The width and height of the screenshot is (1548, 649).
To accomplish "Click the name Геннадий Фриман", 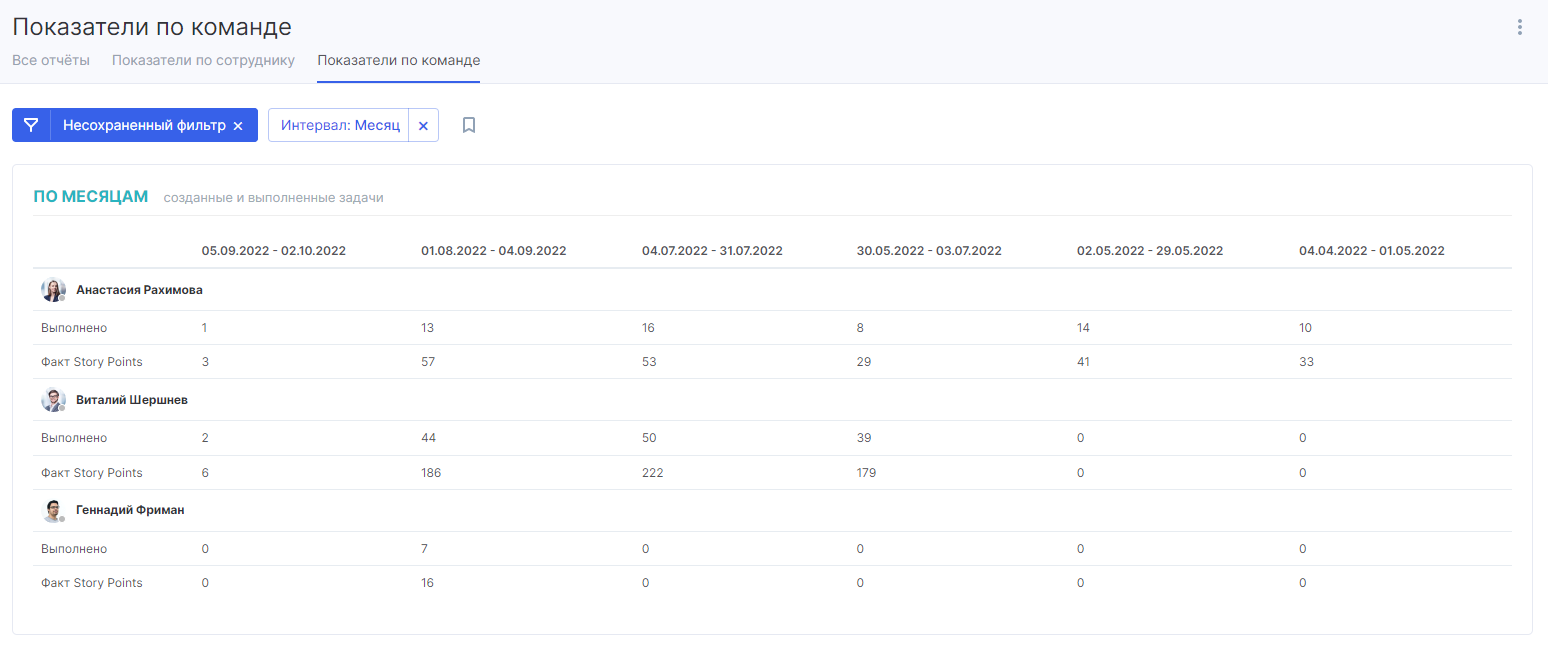I will (130, 510).
